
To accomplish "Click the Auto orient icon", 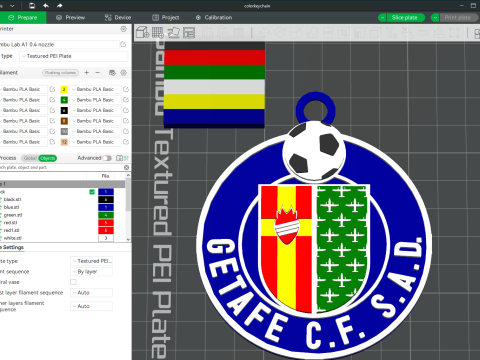I will [174, 32].
